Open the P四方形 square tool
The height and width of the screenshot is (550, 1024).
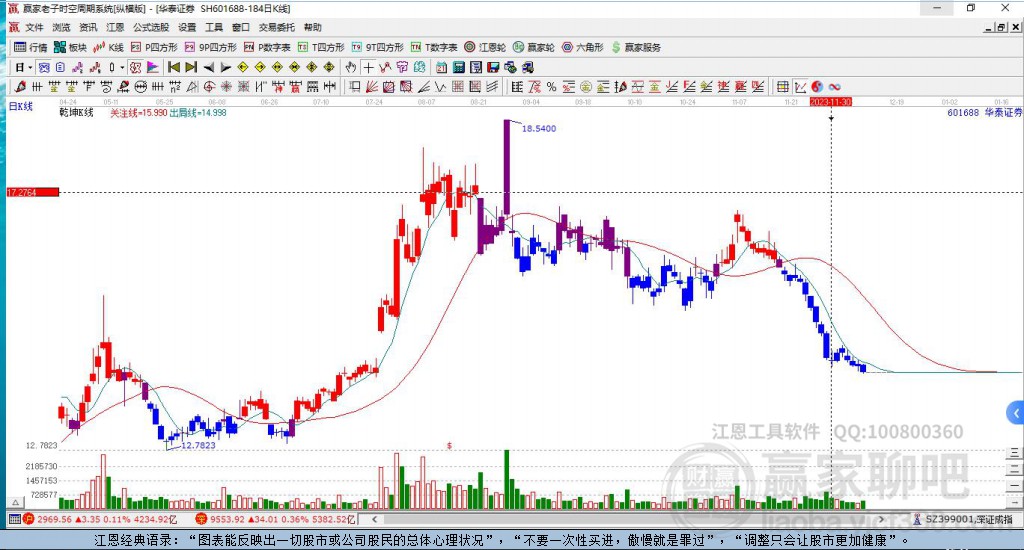(154, 47)
